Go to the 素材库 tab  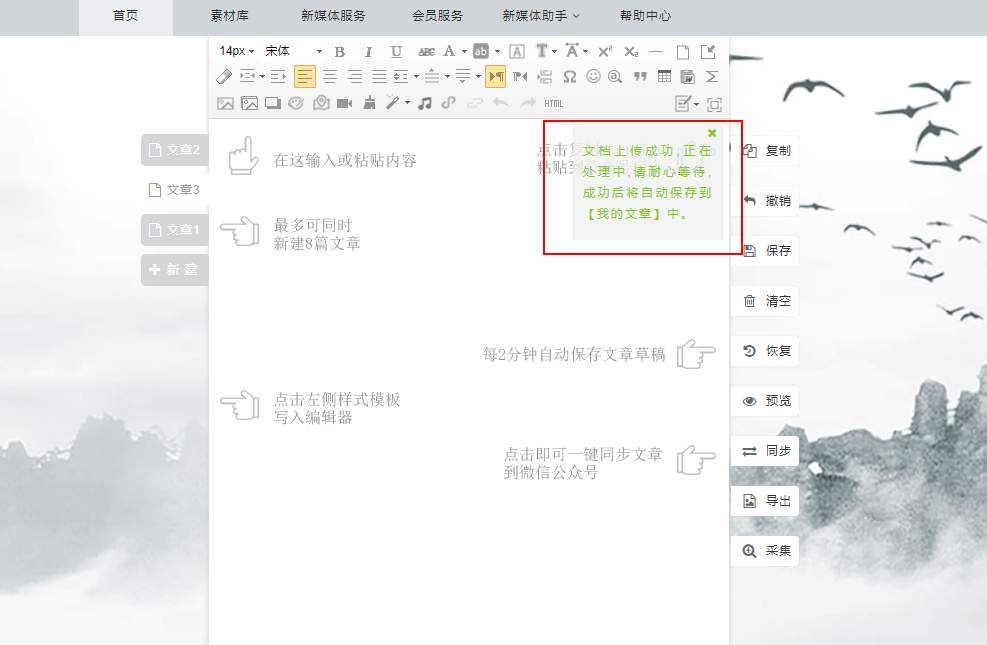pyautogui.click(x=230, y=16)
